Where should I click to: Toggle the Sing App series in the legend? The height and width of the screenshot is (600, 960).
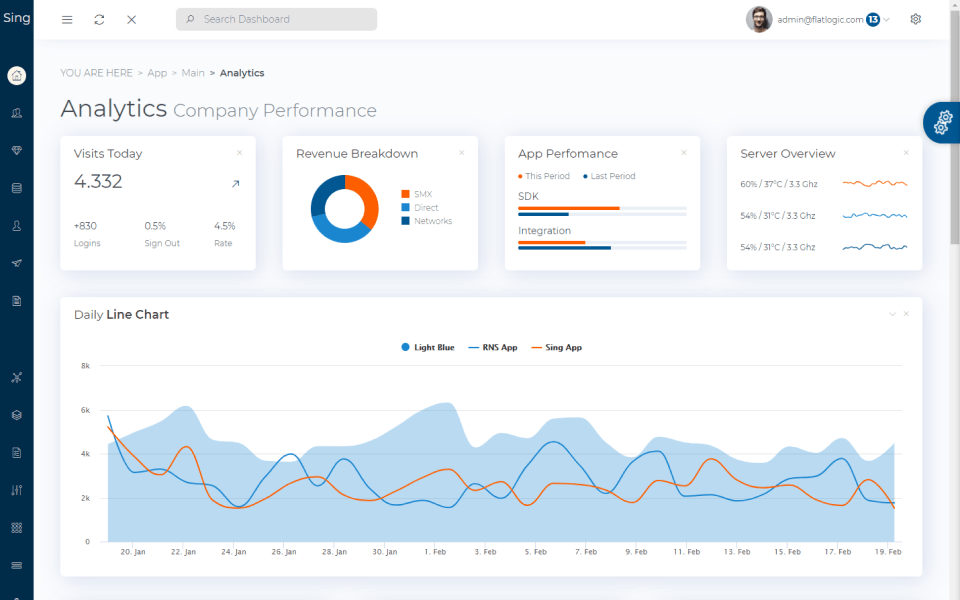556,347
